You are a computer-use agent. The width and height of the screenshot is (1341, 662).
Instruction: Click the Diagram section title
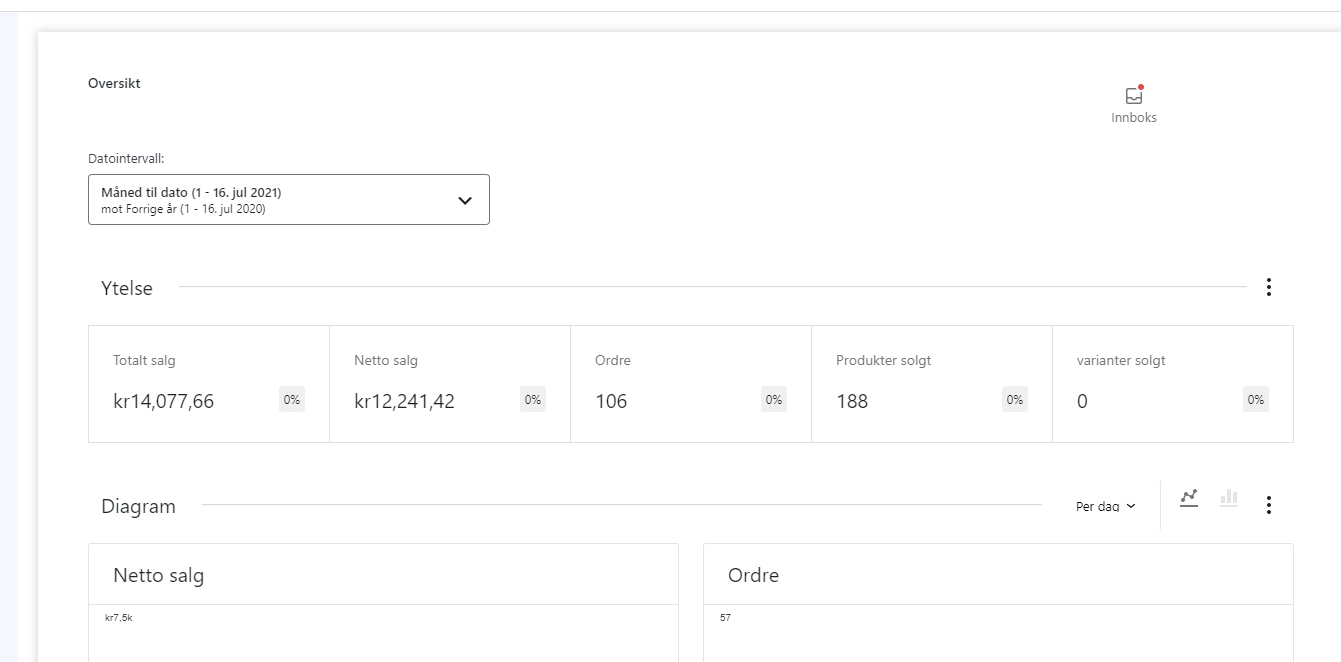(x=138, y=506)
